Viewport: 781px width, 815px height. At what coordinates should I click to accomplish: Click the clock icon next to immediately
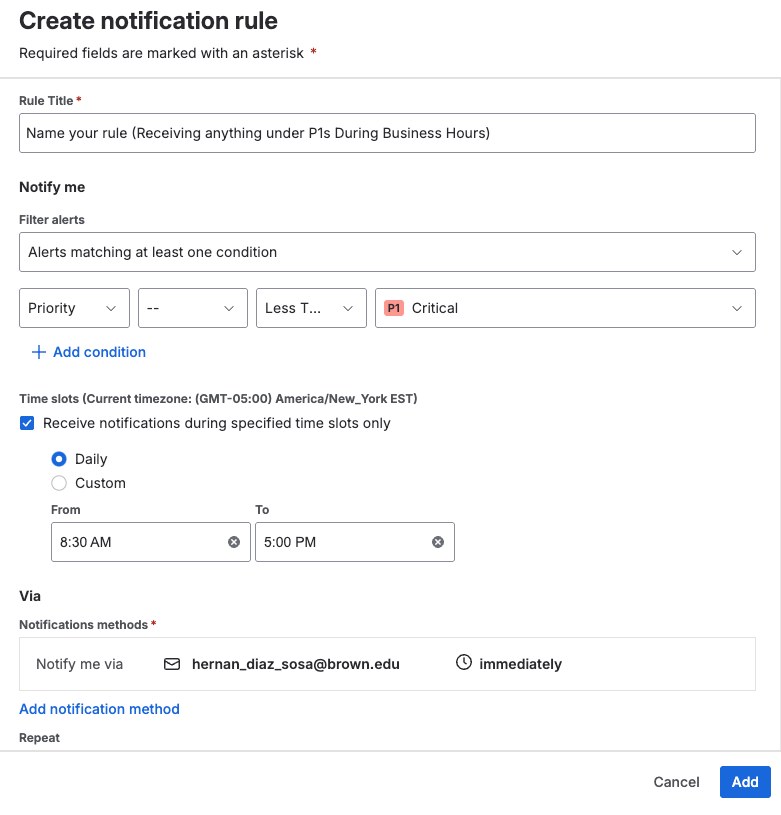point(463,663)
